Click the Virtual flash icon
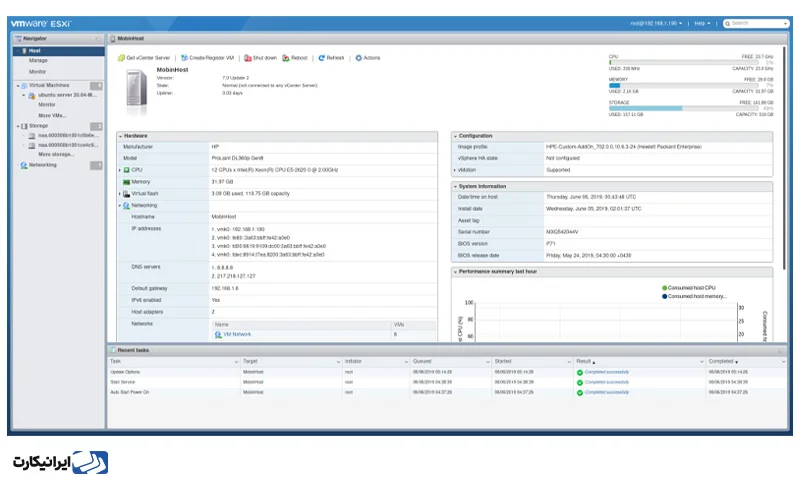This screenshot has width=800, height=477. (x=127, y=194)
